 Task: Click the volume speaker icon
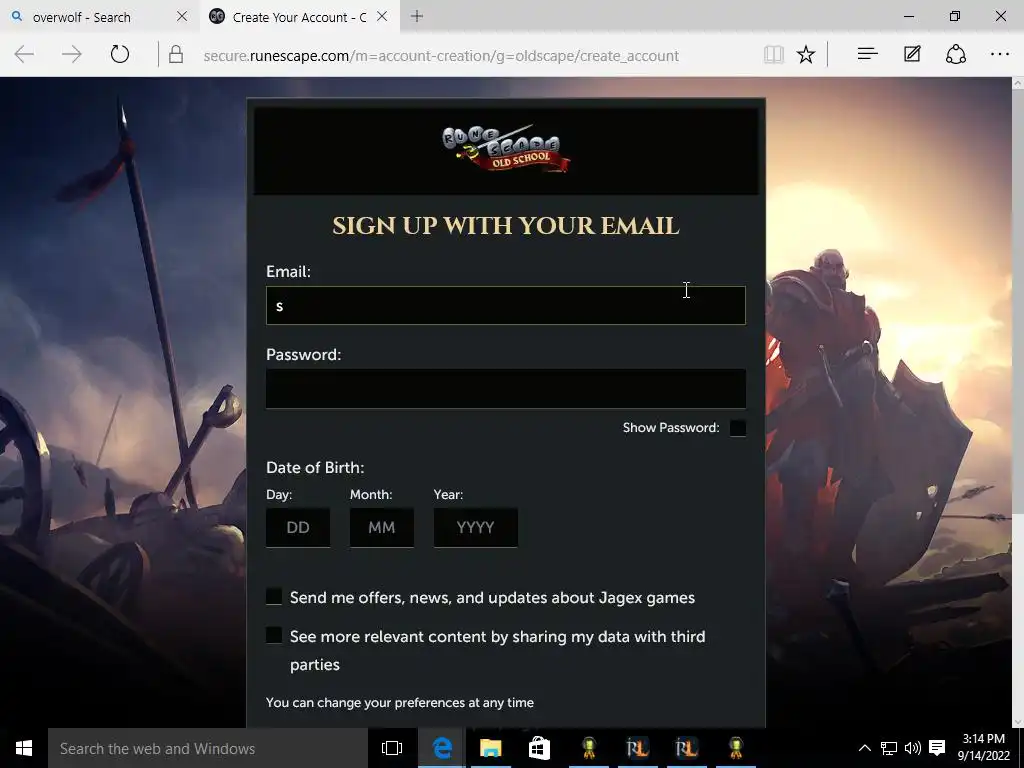[x=913, y=748]
